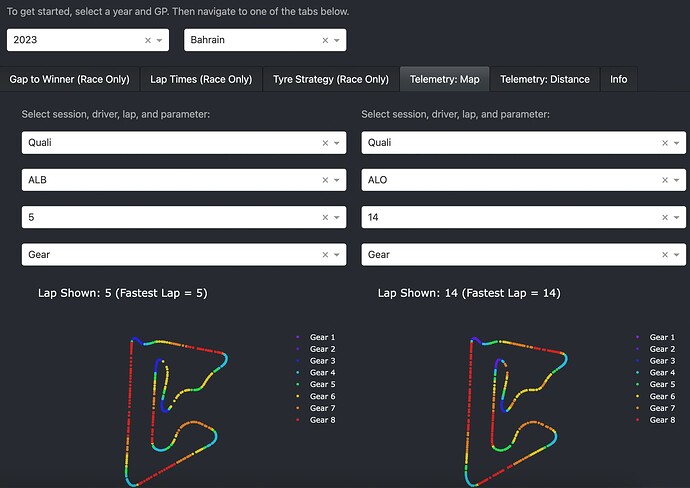Expand the ALO driver dropdown
Image resolution: width=690 pixels, height=488 pixels.
point(676,180)
